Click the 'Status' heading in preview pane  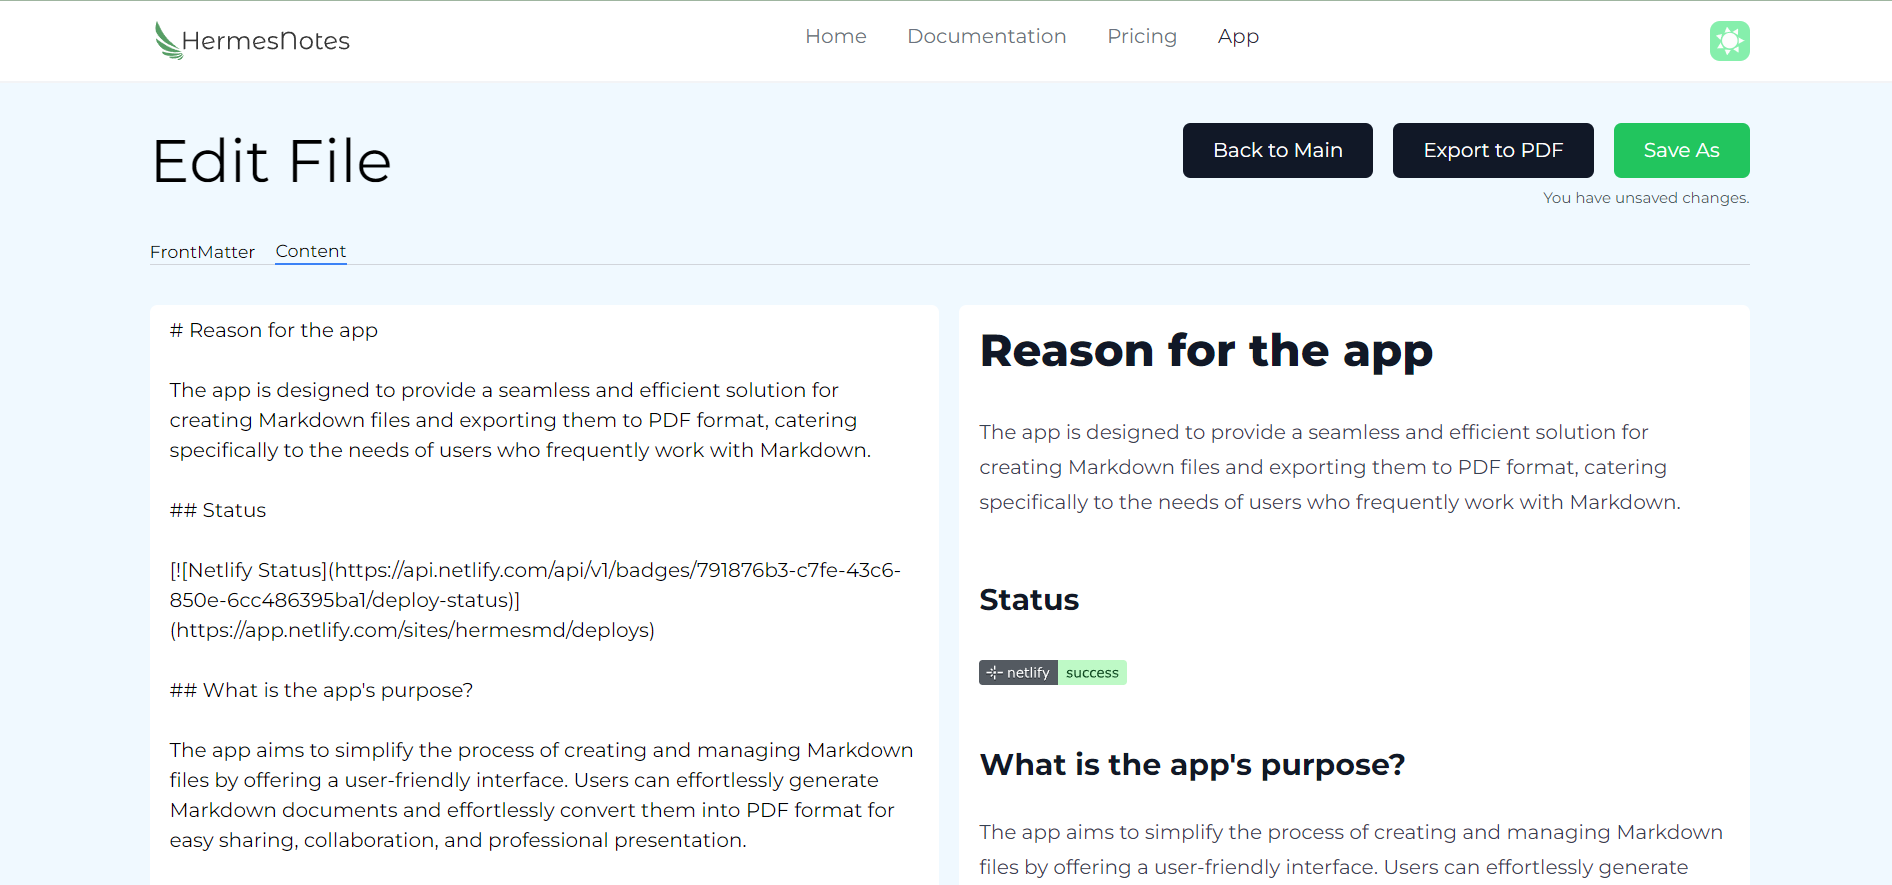click(x=1029, y=600)
